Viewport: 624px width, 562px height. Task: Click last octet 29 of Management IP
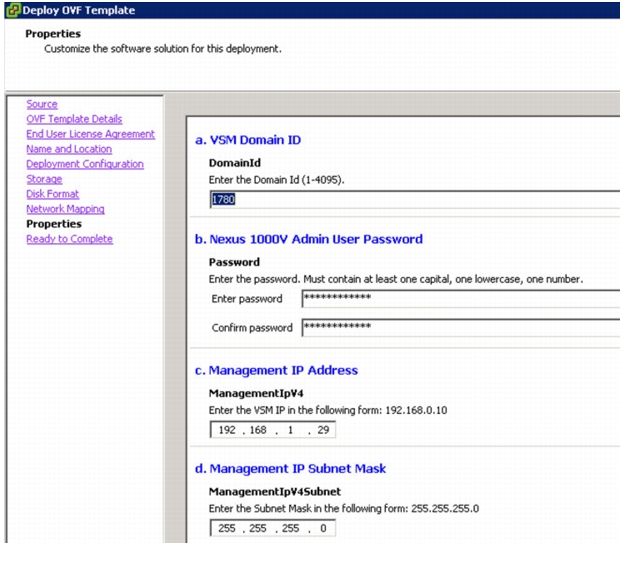click(323, 430)
